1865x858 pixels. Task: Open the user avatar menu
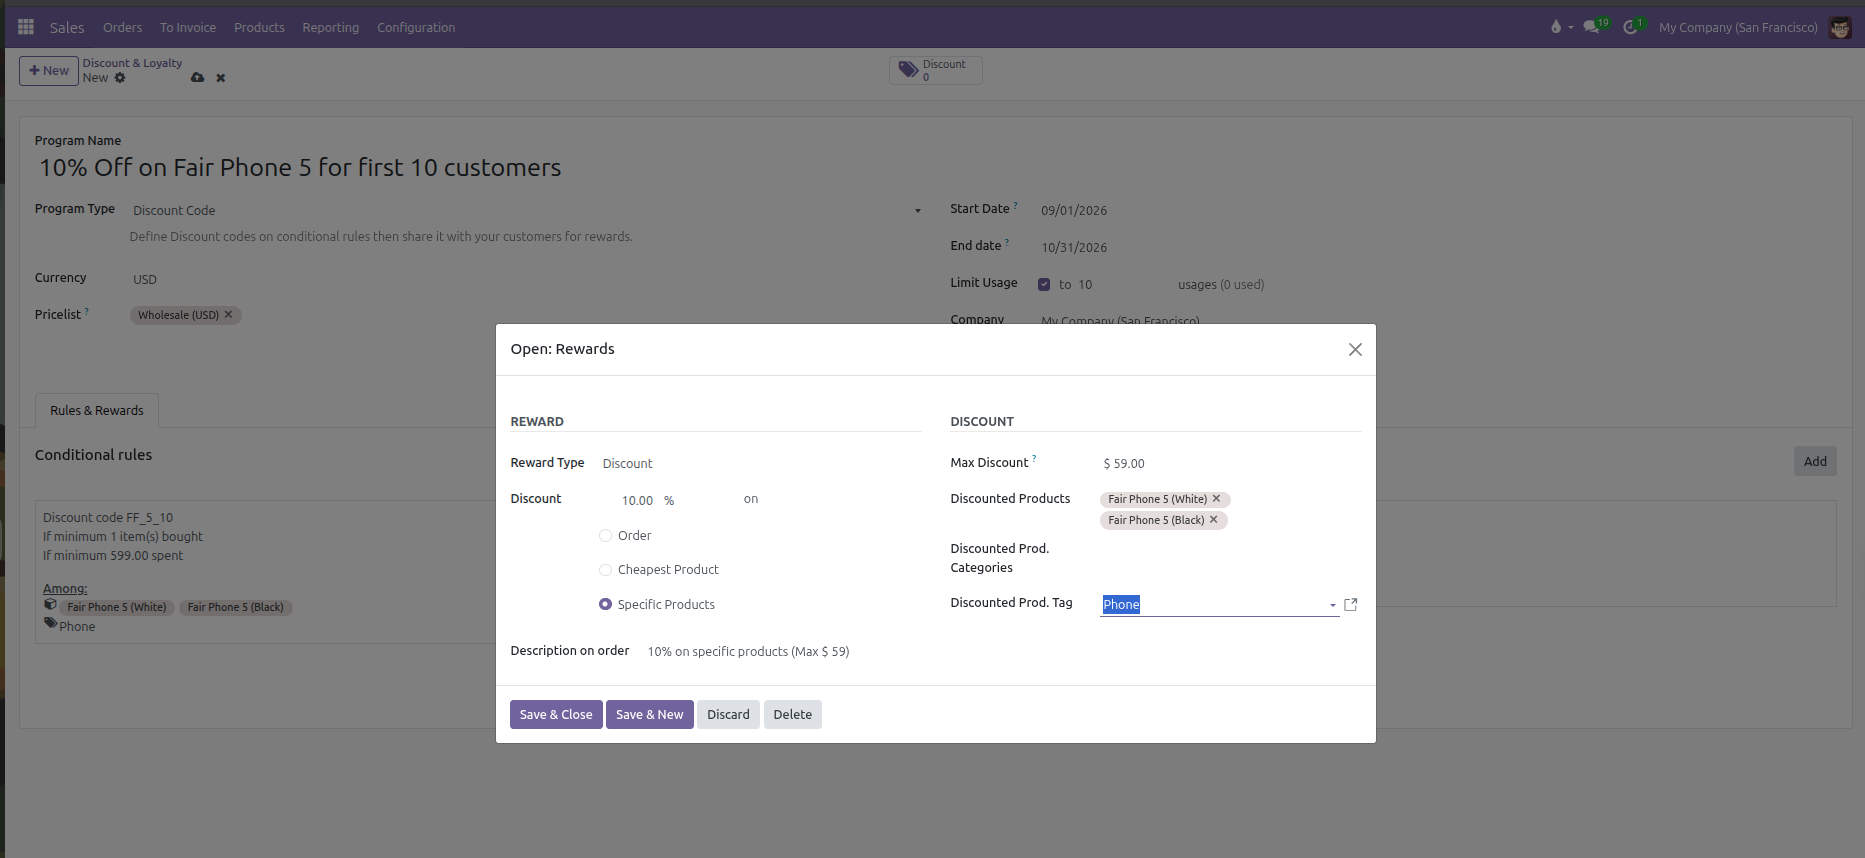coord(1840,27)
